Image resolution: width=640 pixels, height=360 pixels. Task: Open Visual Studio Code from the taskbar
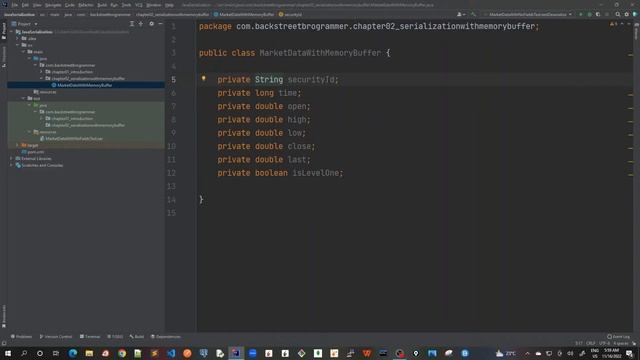(x=171, y=353)
